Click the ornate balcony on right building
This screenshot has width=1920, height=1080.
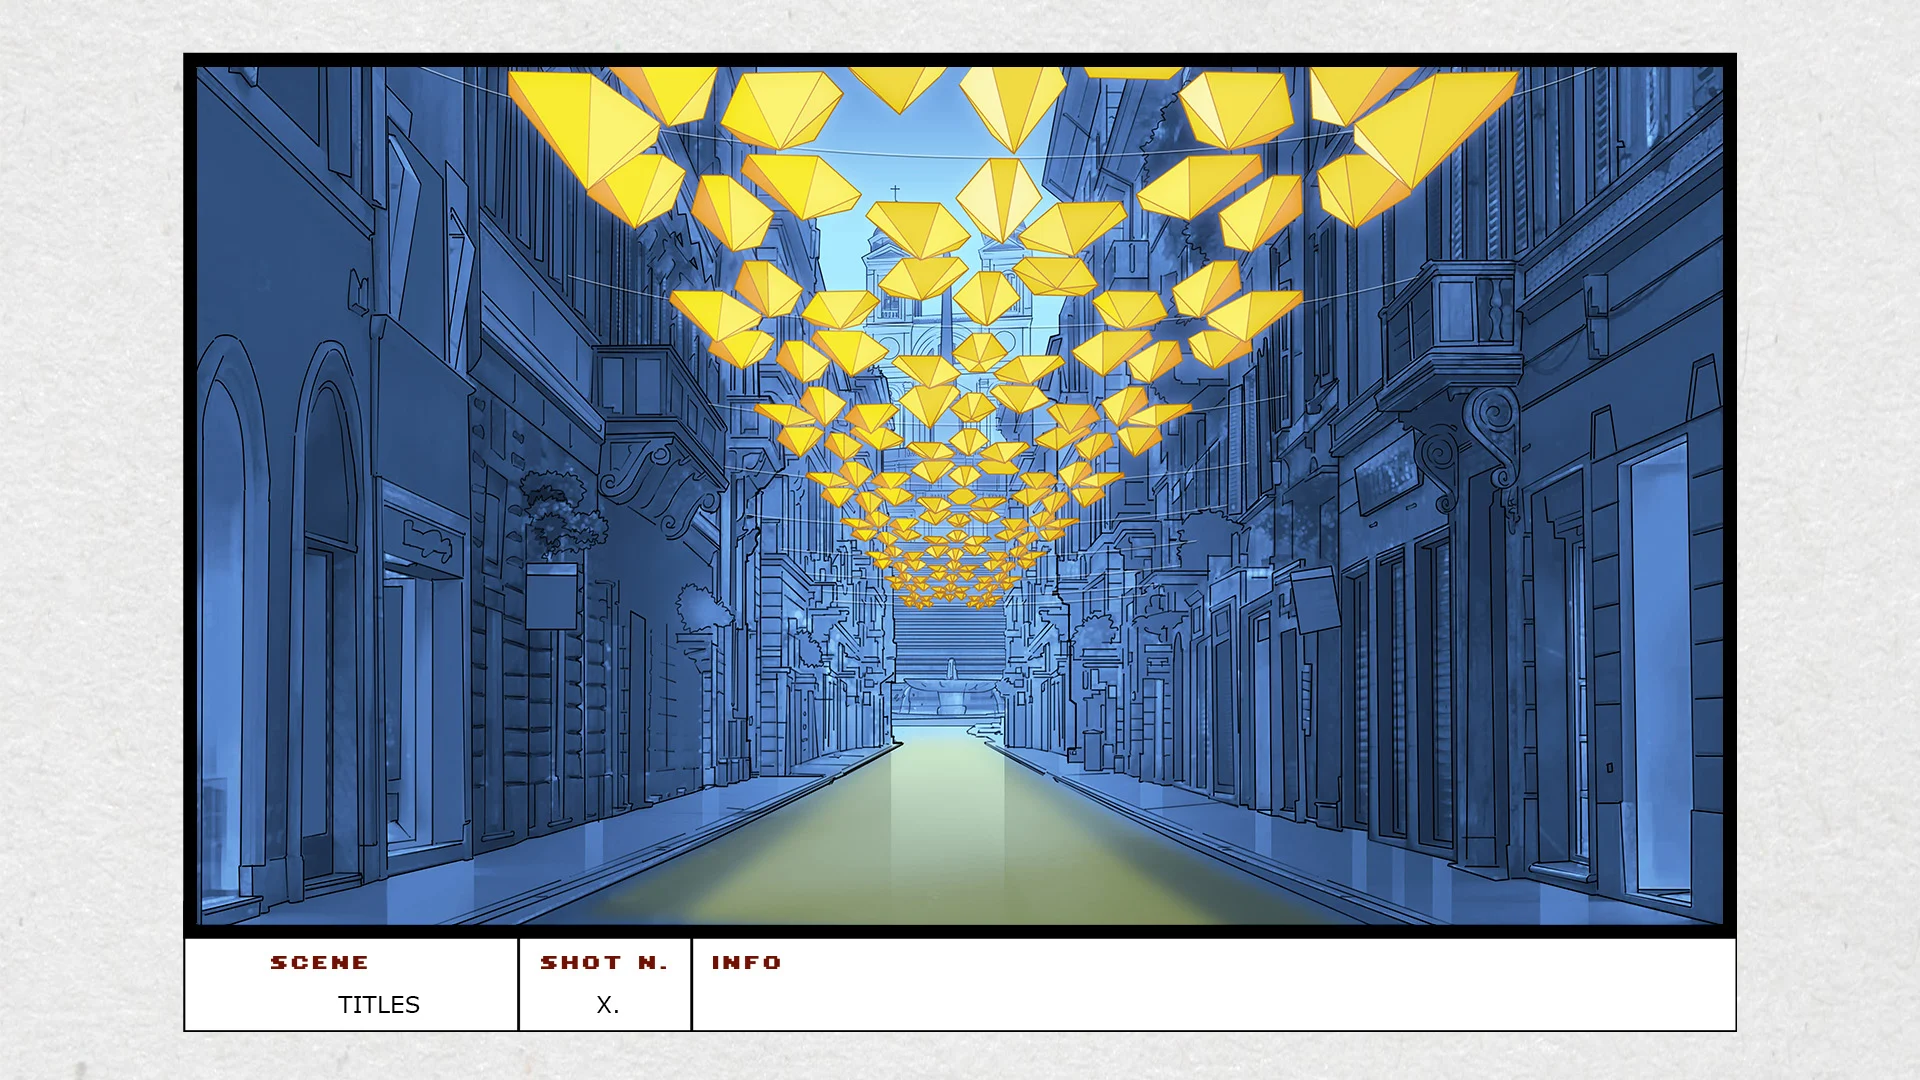coord(1450,320)
